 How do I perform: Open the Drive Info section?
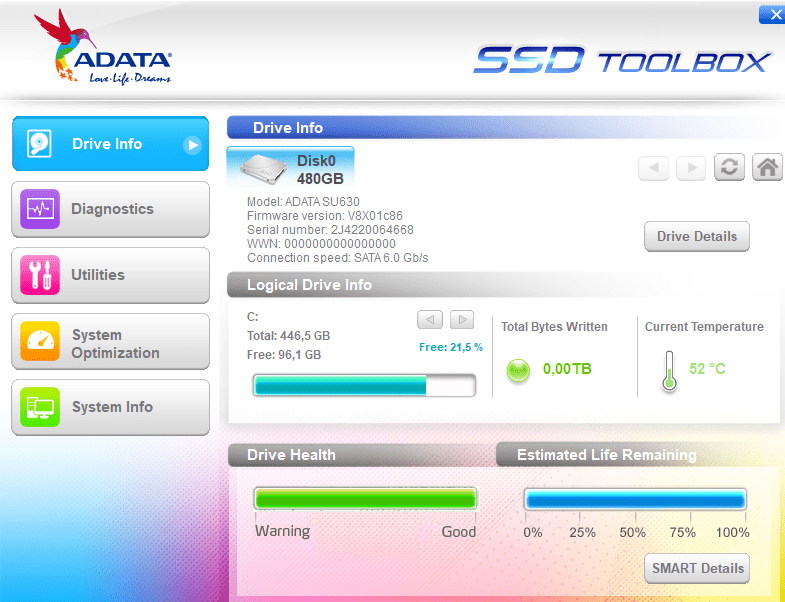pos(110,144)
